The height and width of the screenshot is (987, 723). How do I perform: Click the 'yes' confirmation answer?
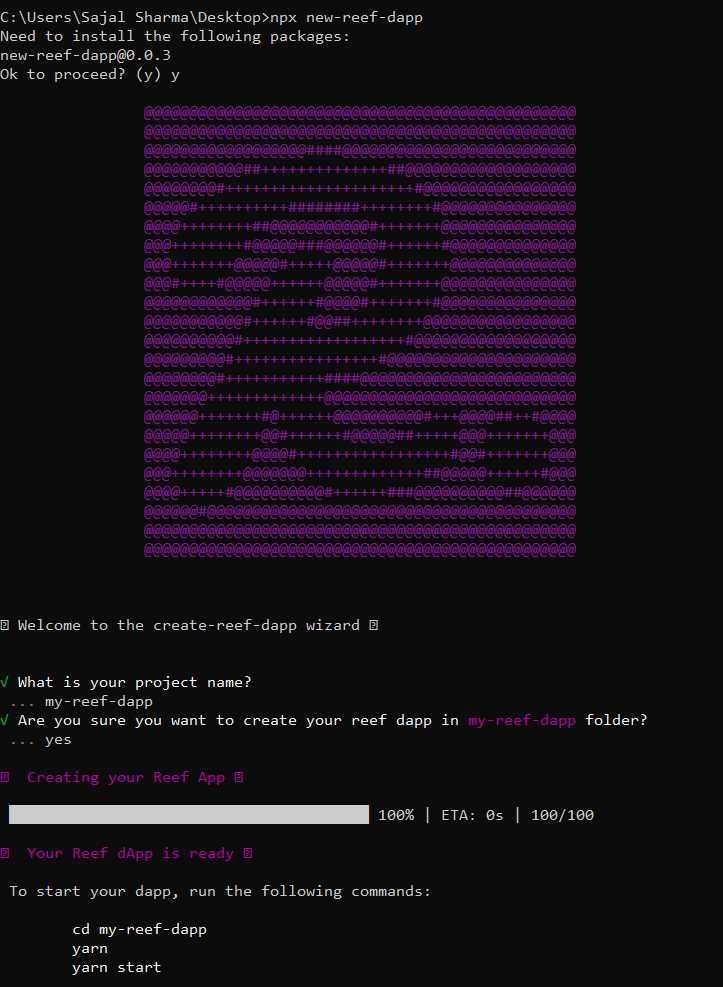58,740
